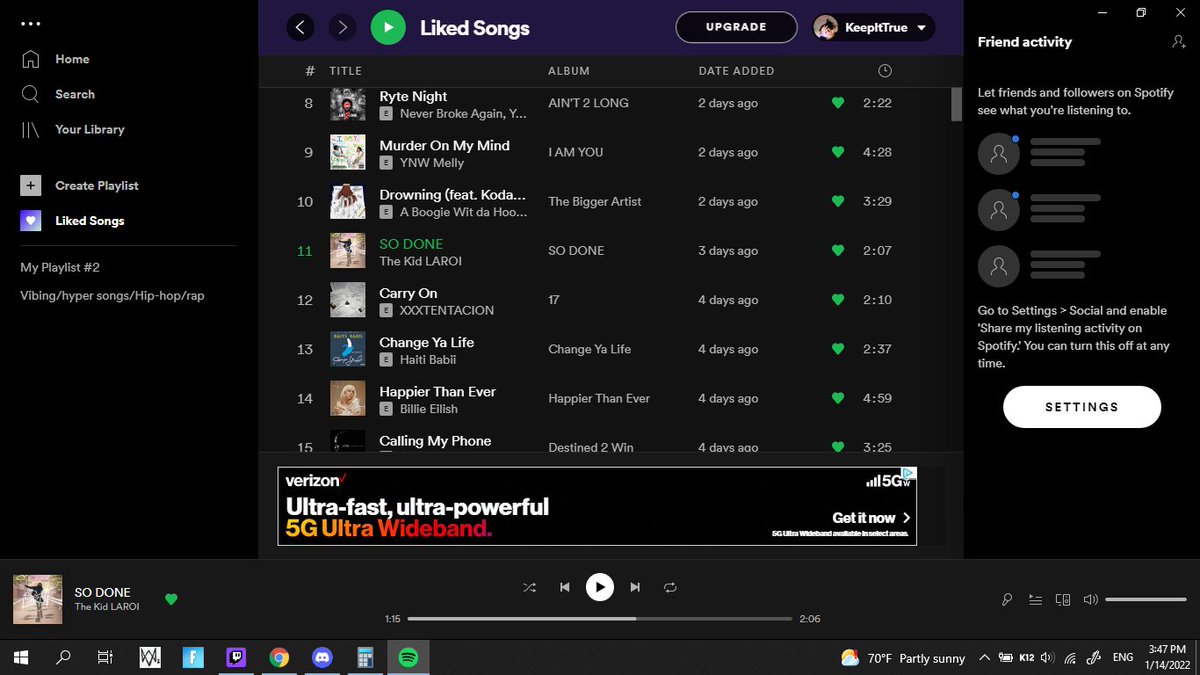The width and height of the screenshot is (1200, 675).
Task: Adjust the Spotify volume slider
Action: click(1146, 599)
